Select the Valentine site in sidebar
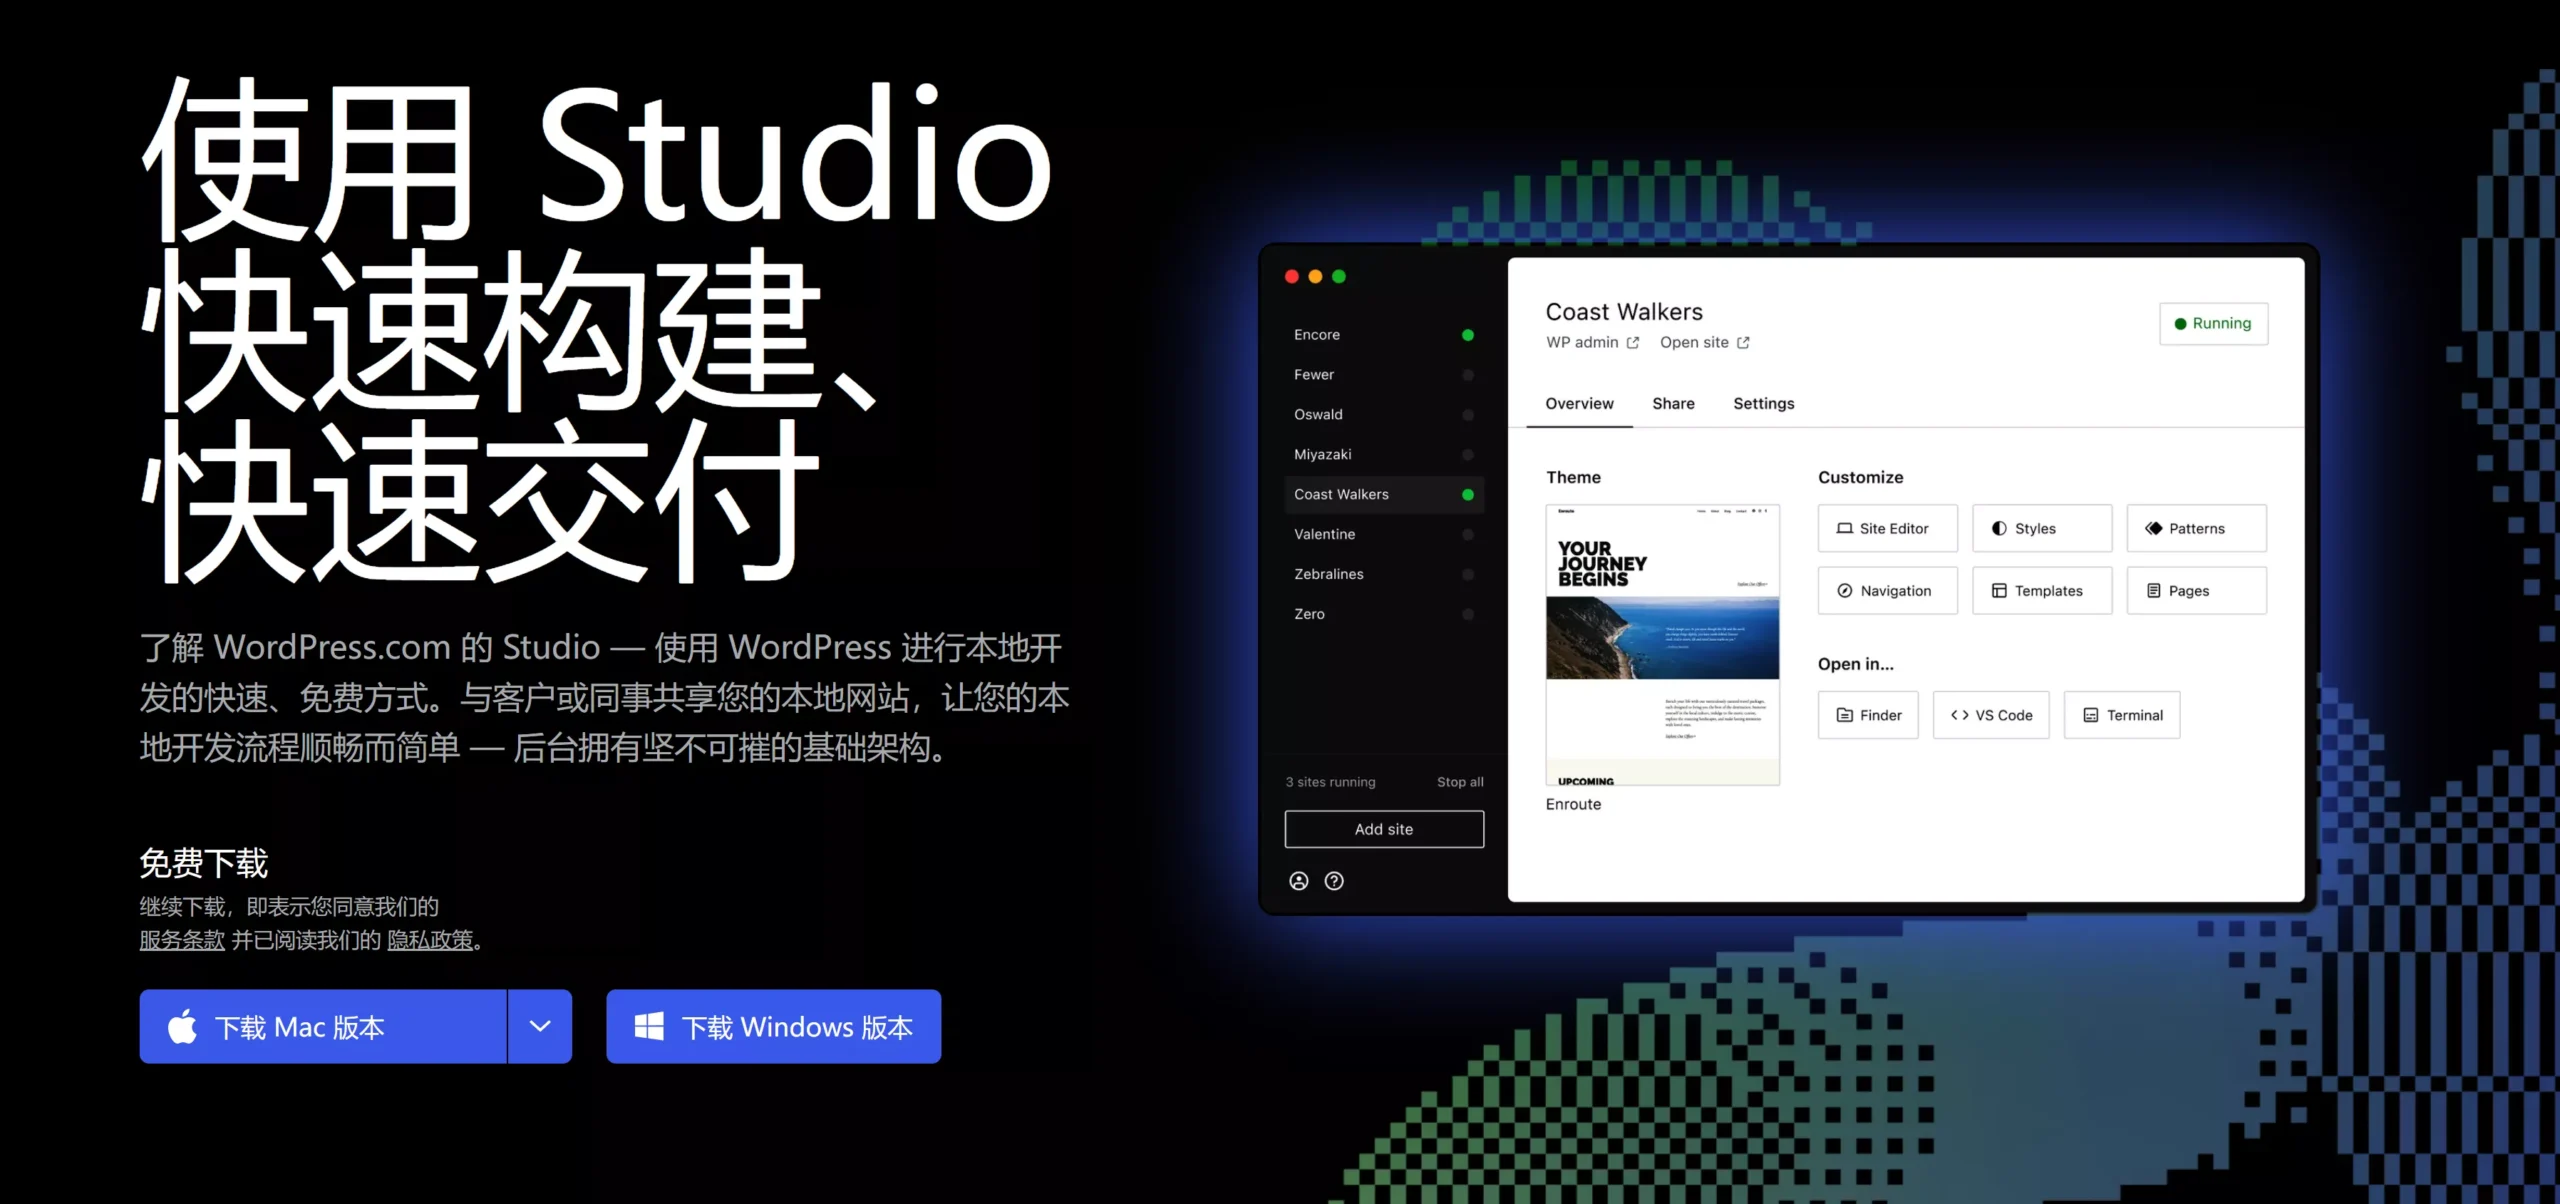Image resolution: width=2560 pixels, height=1204 pixels. click(1325, 534)
